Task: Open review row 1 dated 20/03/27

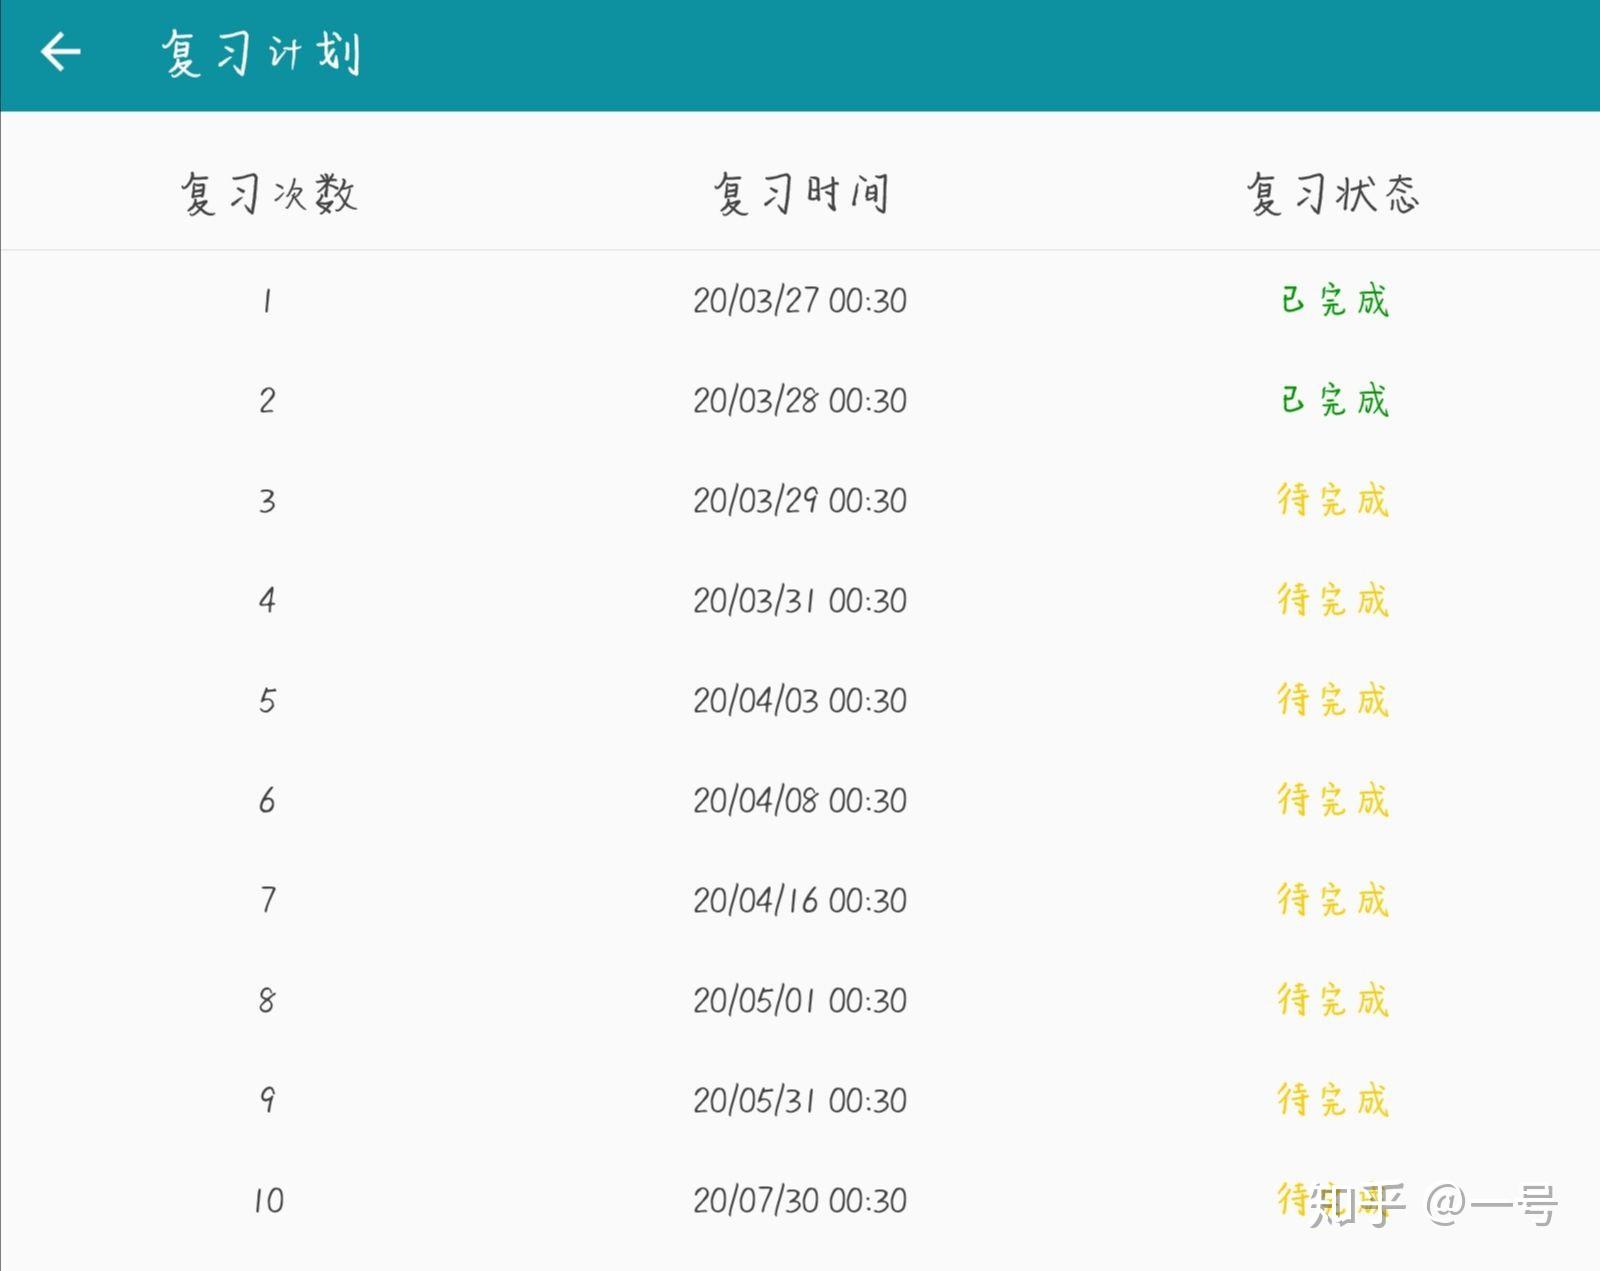Action: 800,300
